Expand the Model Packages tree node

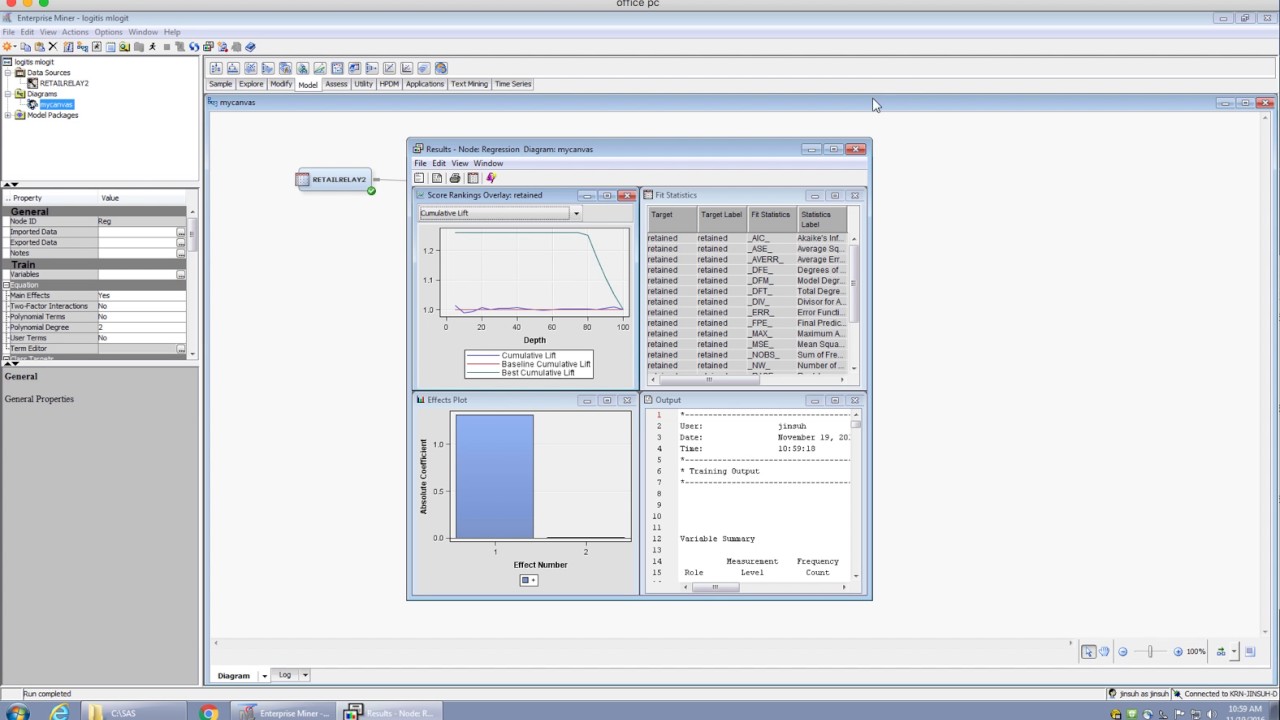[x=8, y=115]
